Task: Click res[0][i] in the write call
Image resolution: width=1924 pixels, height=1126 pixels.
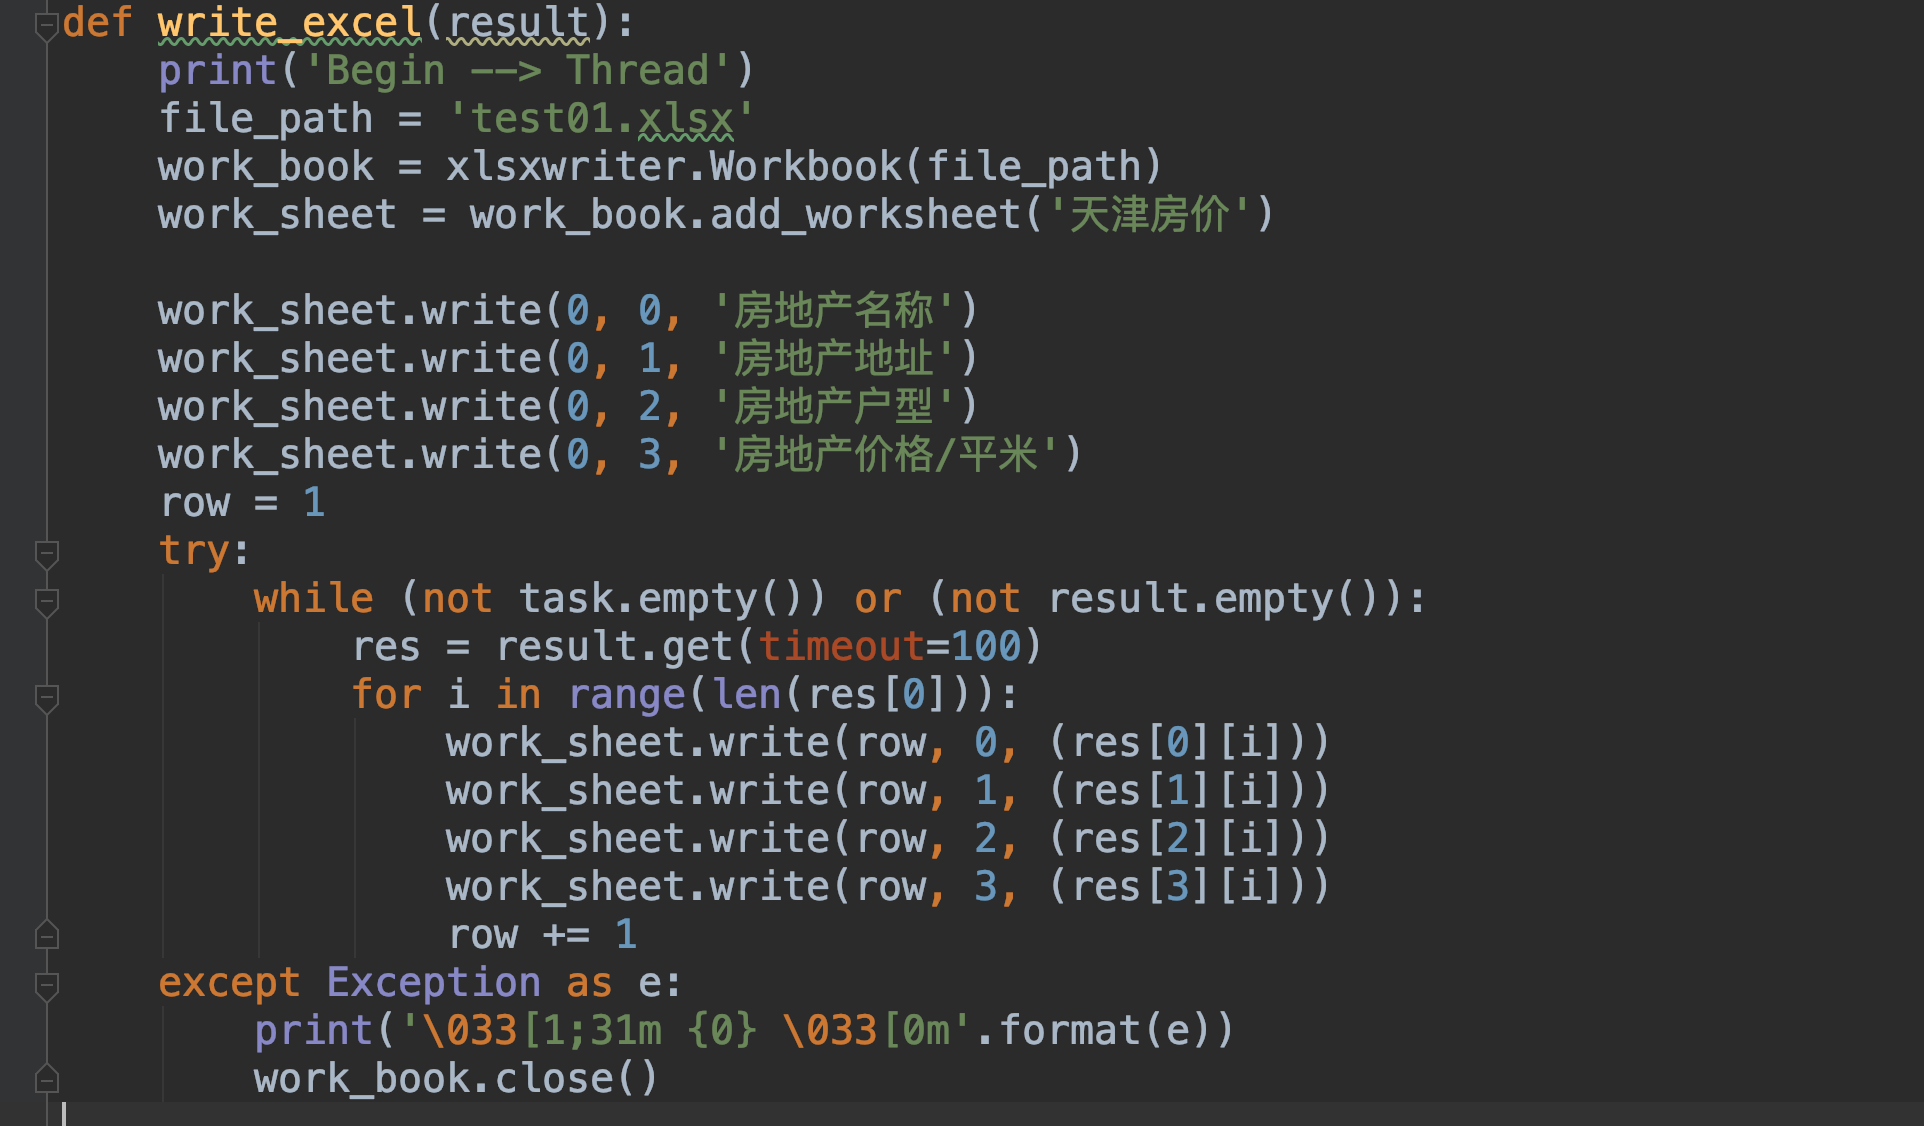Action: 1176,743
